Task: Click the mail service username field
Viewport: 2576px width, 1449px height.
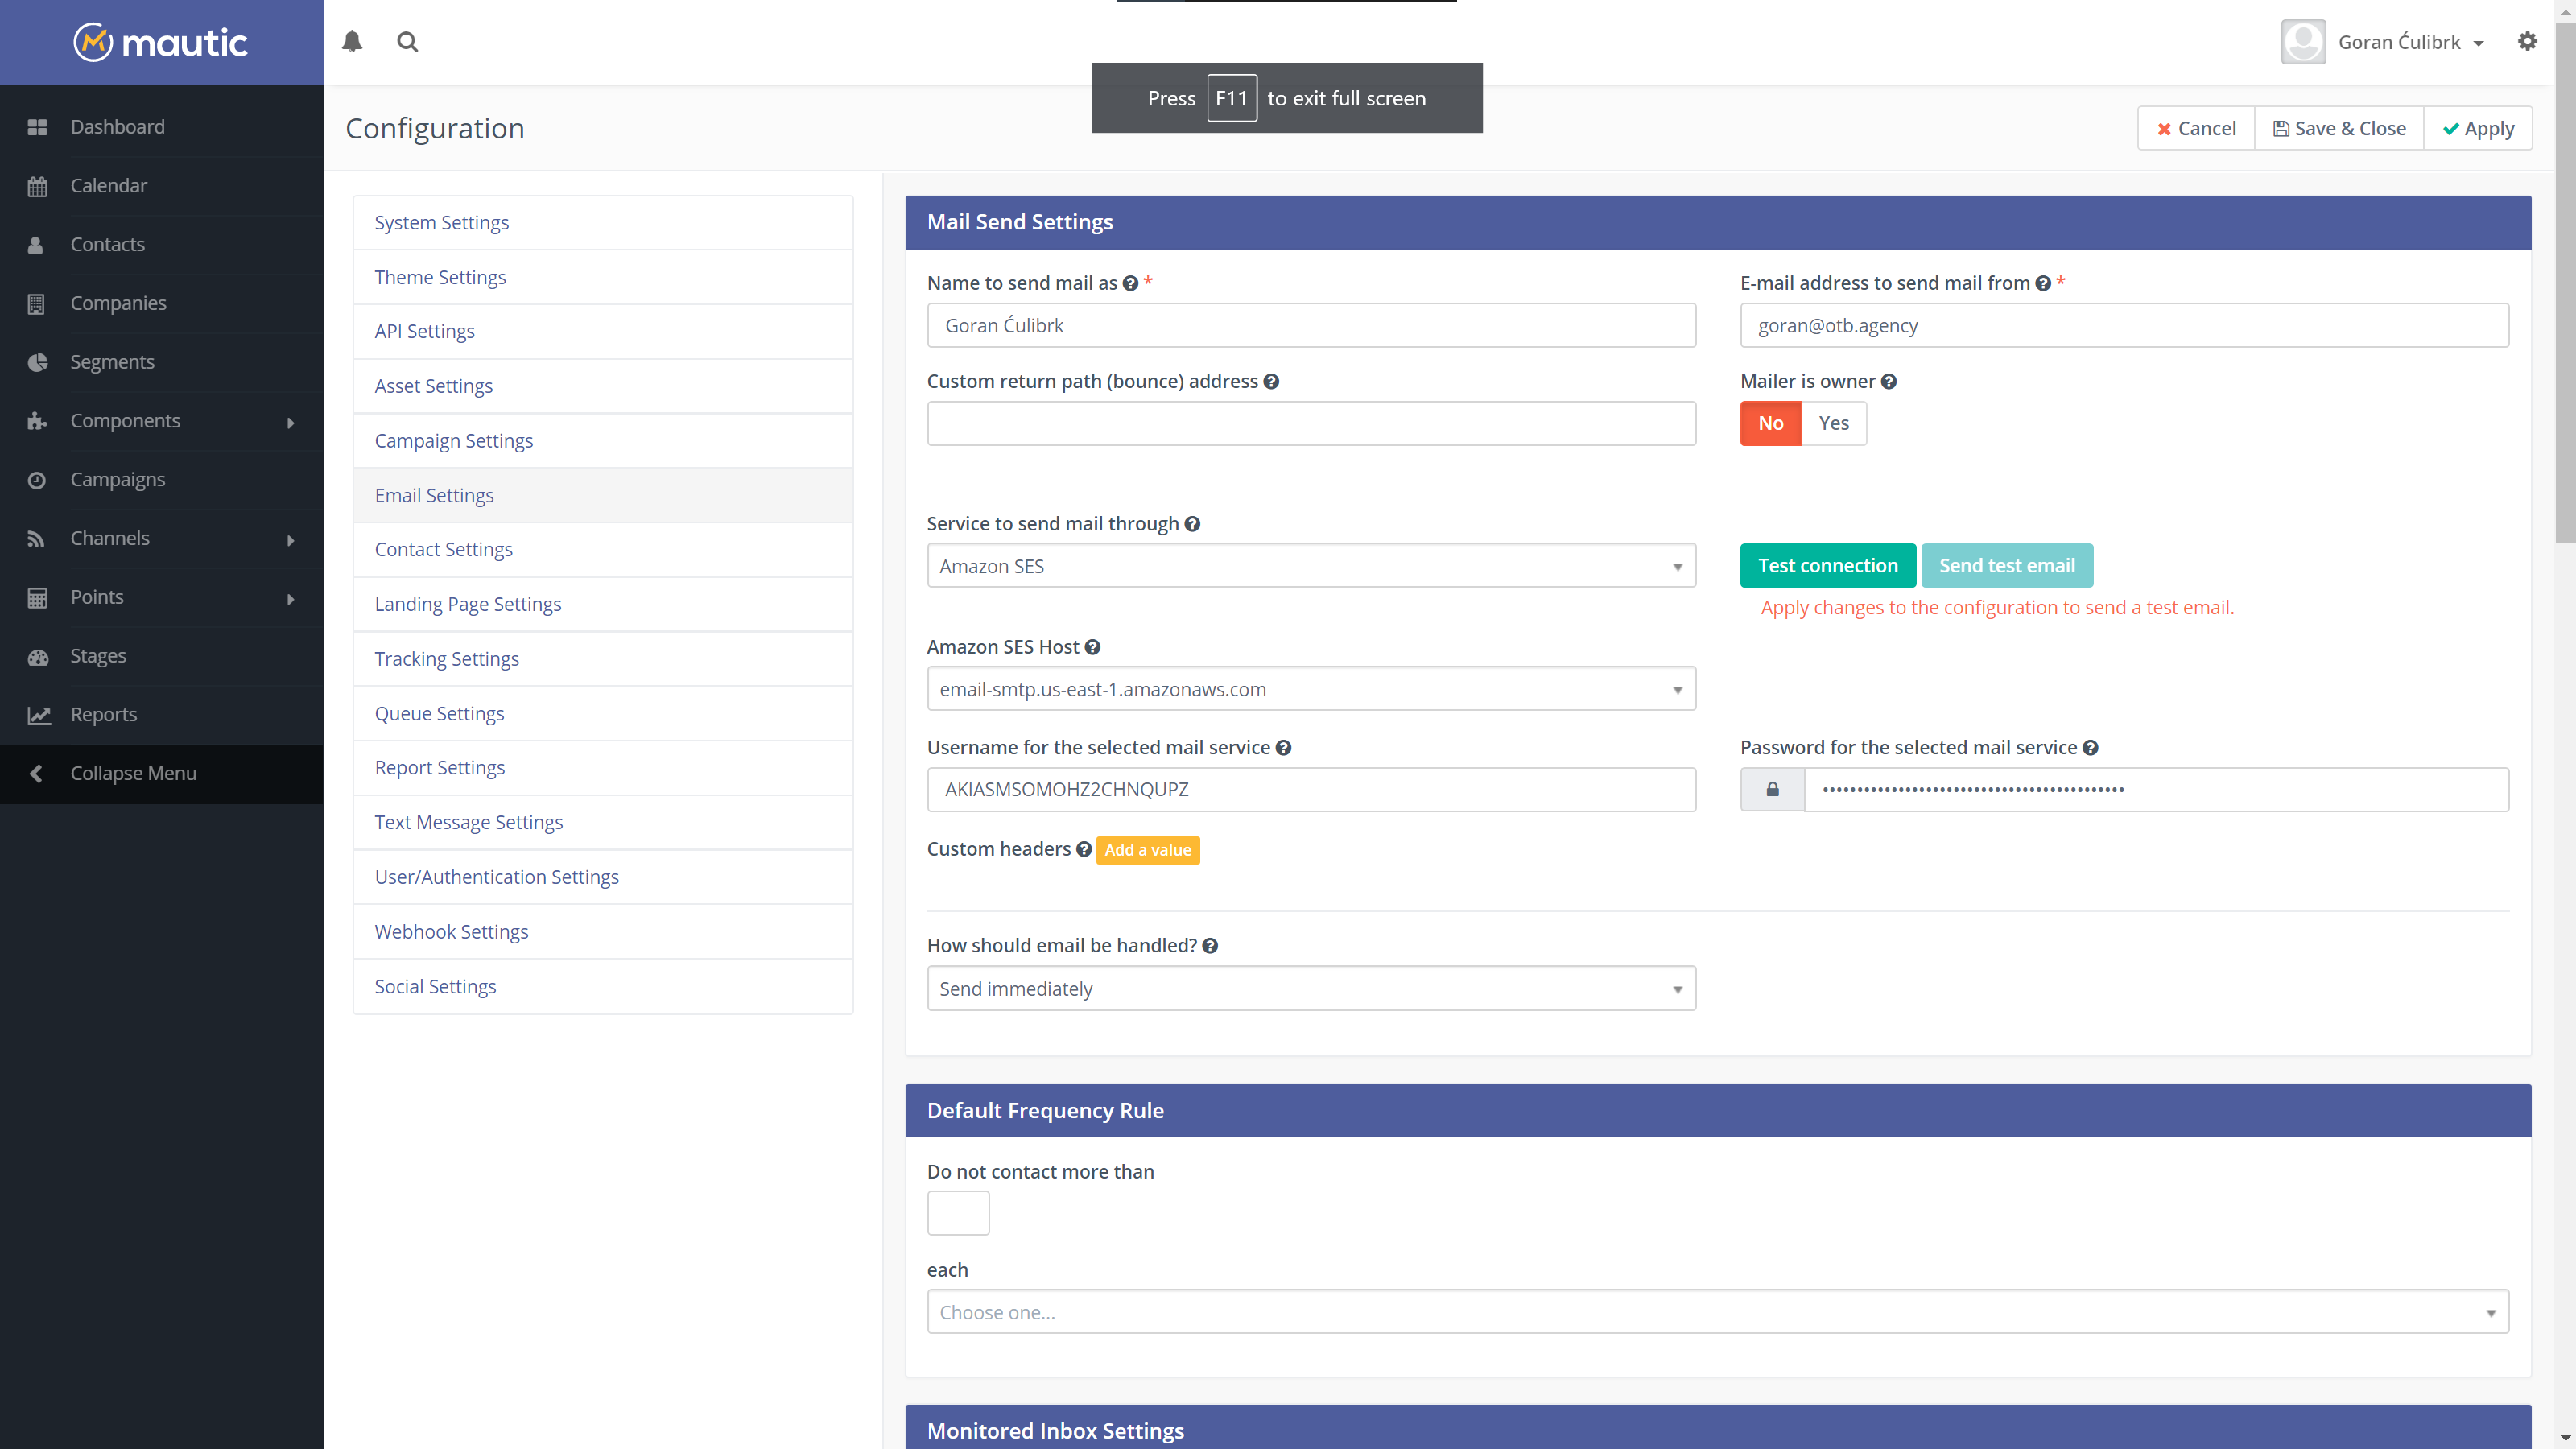Action: 1311,789
